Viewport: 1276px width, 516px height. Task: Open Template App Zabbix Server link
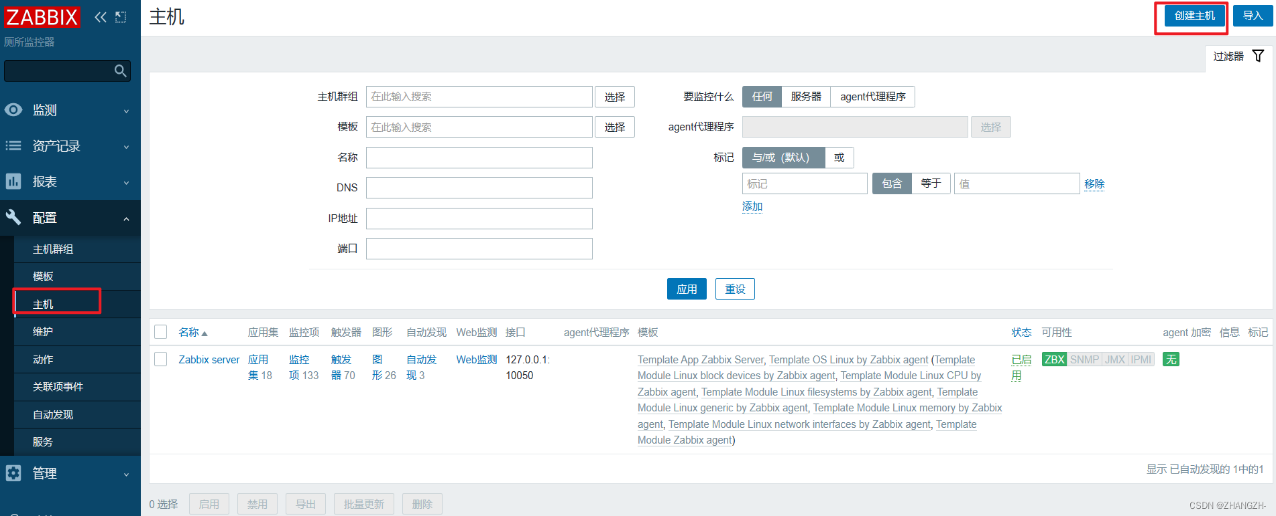tap(701, 359)
